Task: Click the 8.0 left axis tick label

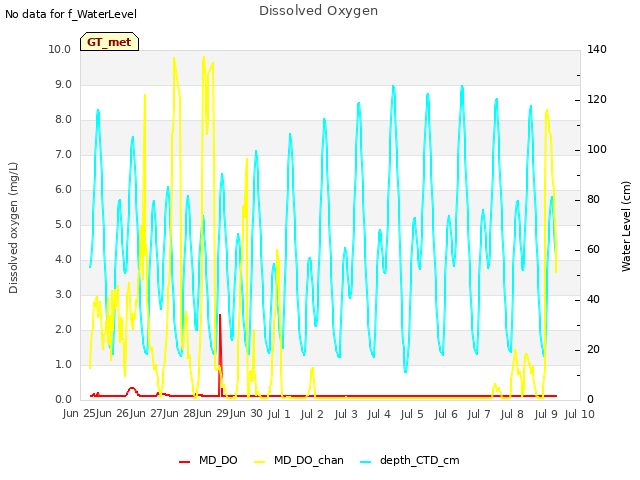Action: point(63,120)
